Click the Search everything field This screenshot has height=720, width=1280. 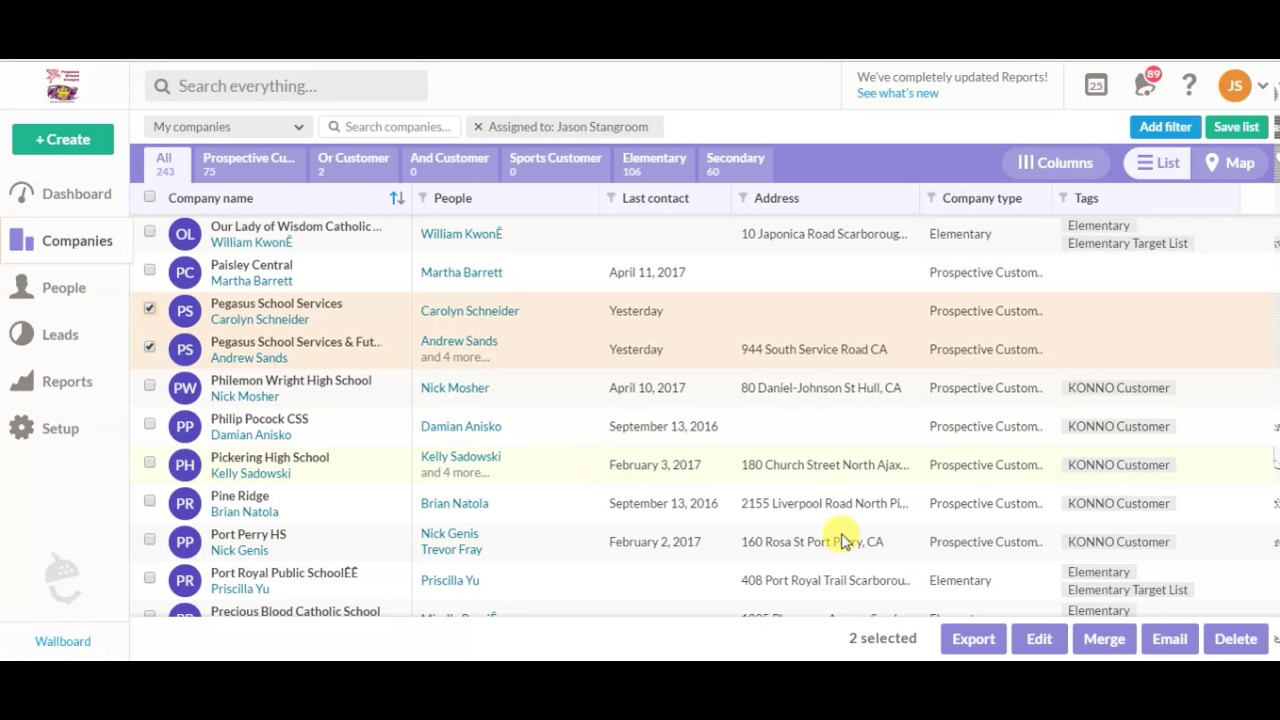pos(286,86)
